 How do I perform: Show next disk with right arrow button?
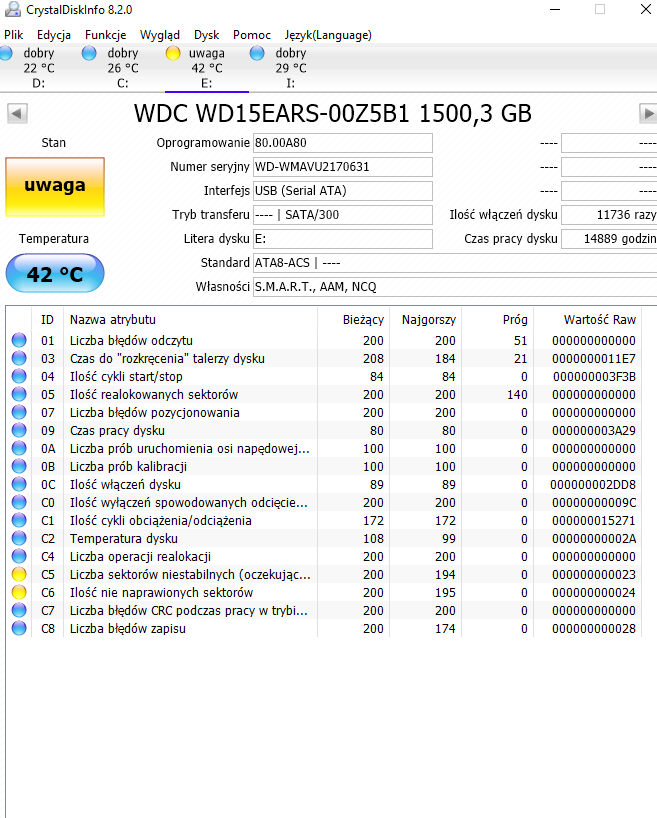coord(648,113)
